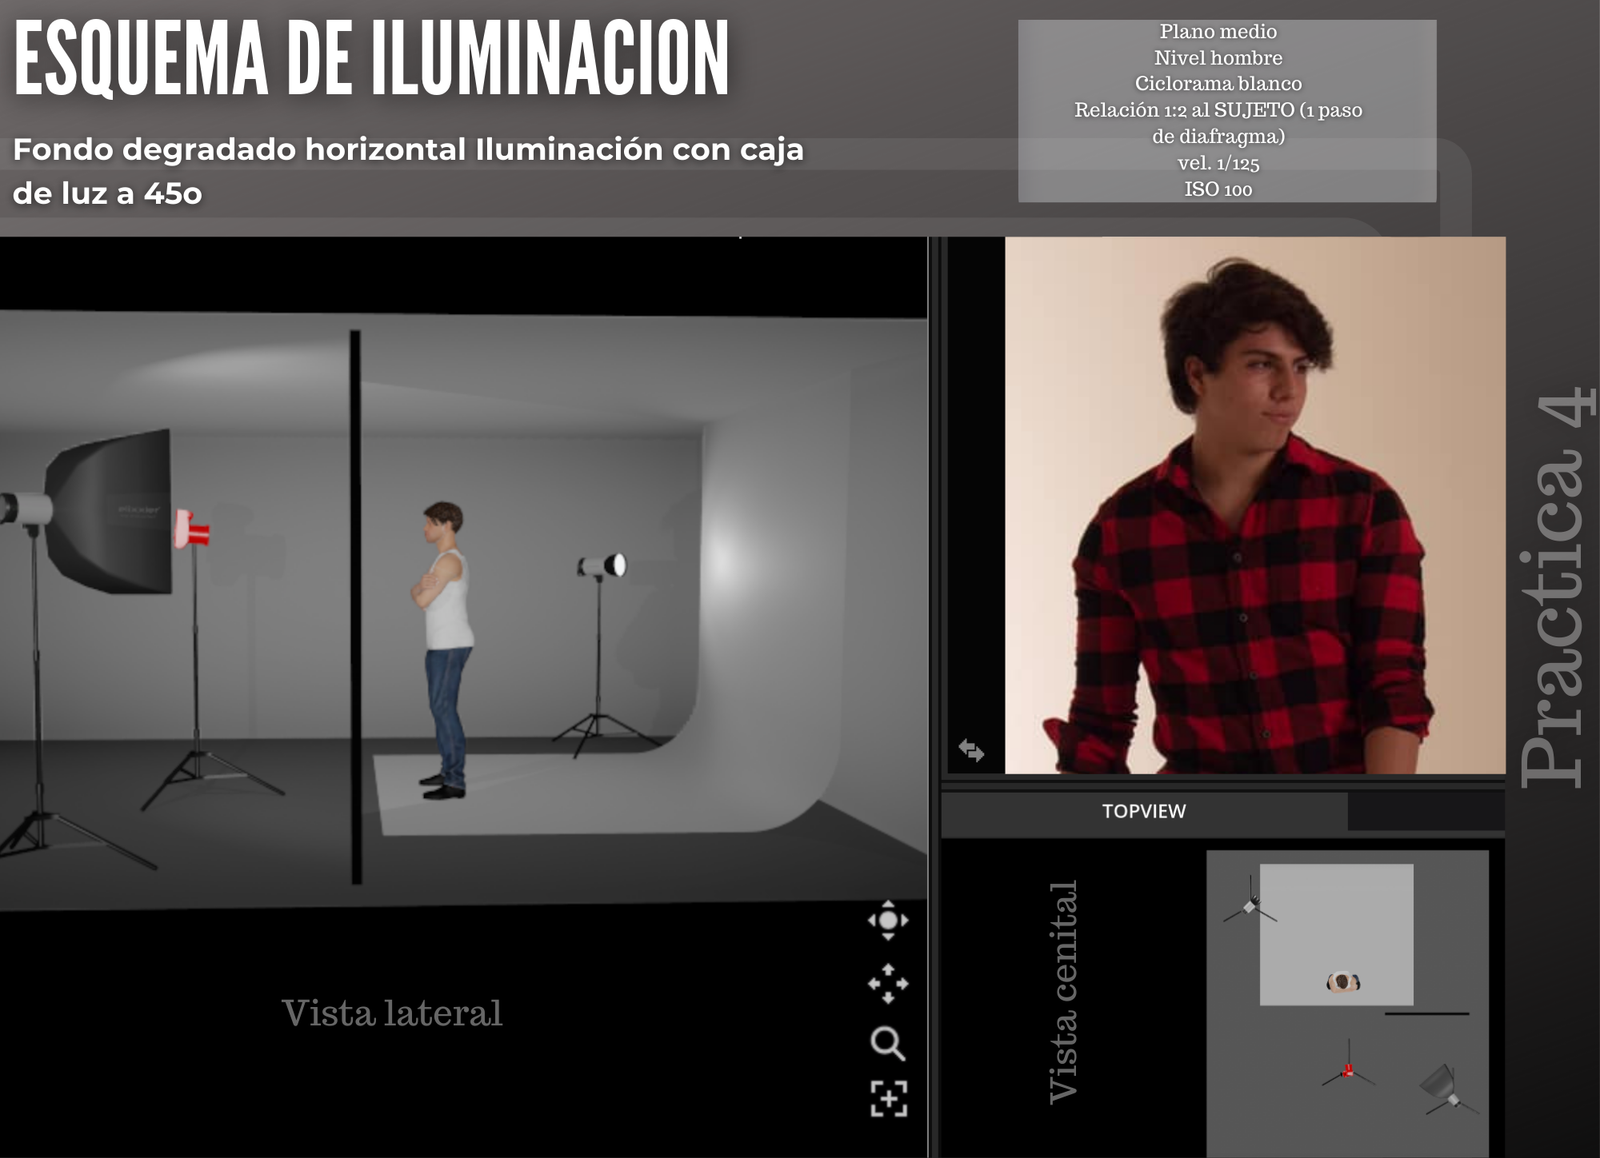Image resolution: width=1600 pixels, height=1158 pixels.
Task: Select the softbox light in side view
Action: click(108, 512)
